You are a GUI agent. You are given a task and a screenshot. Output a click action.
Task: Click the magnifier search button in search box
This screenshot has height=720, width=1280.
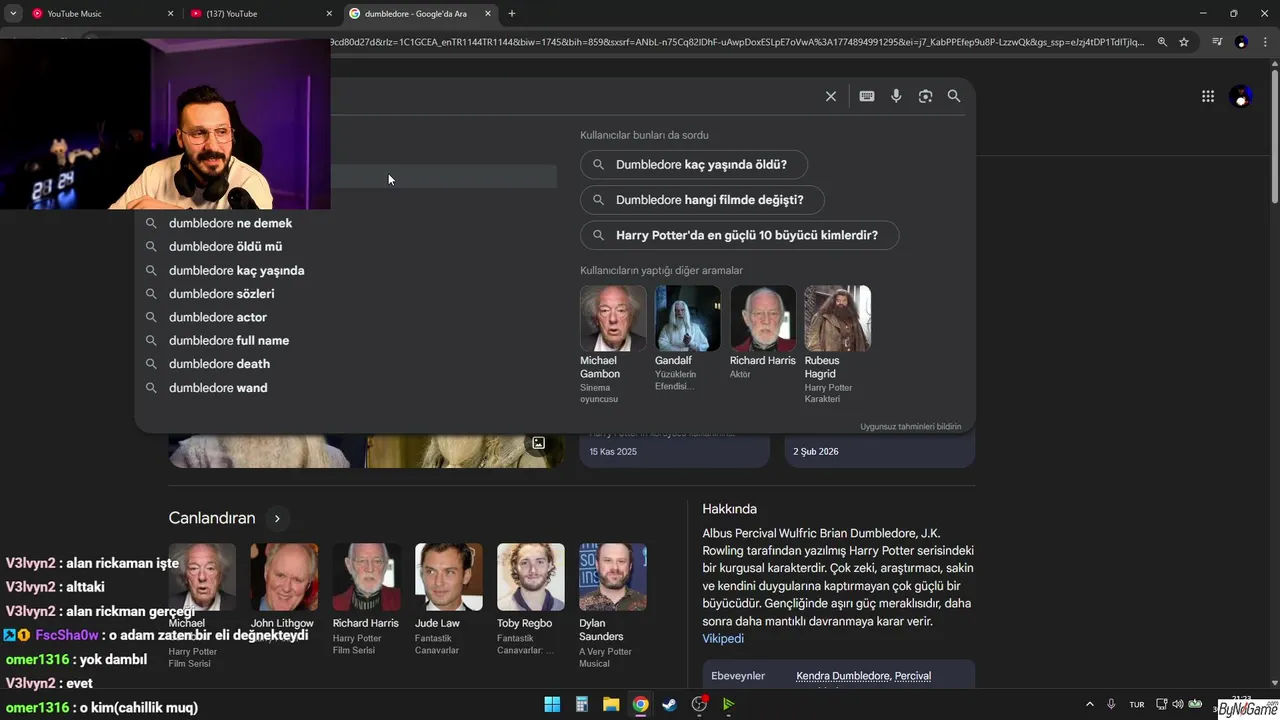point(954,96)
